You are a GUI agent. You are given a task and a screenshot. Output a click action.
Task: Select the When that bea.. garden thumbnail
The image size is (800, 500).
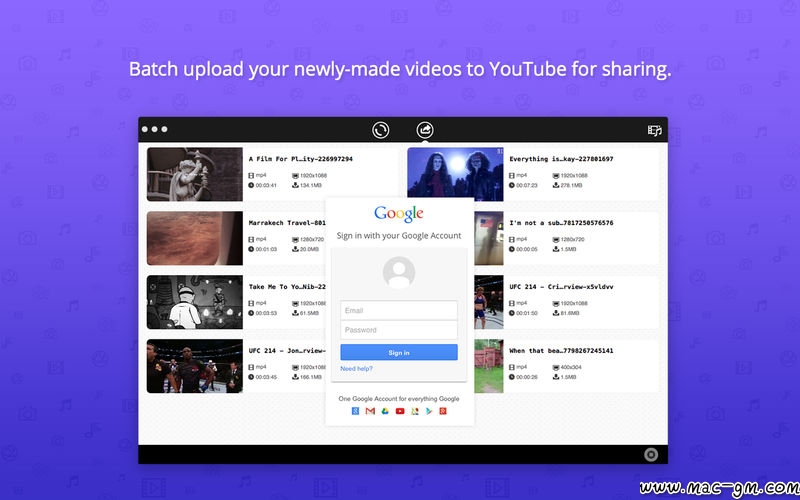click(489, 366)
